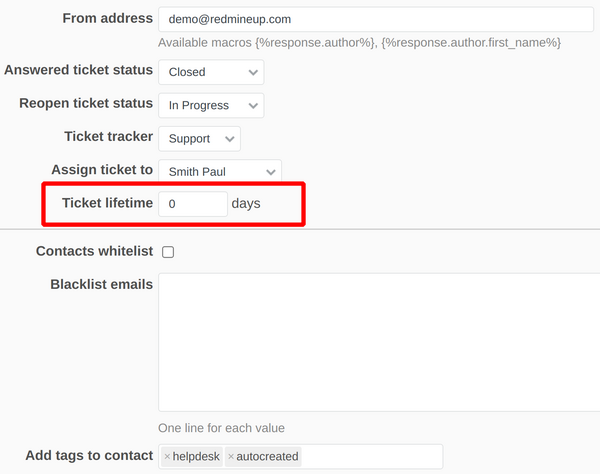Open the Answered ticket status dropdown

(x=211, y=72)
